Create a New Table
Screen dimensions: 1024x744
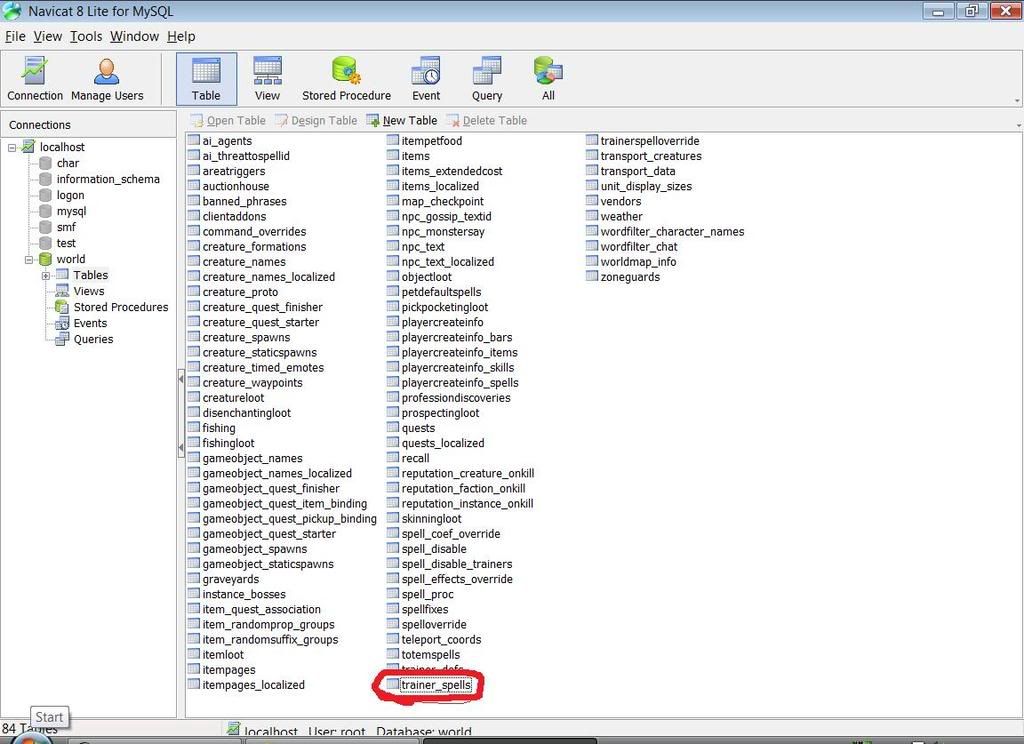402,120
